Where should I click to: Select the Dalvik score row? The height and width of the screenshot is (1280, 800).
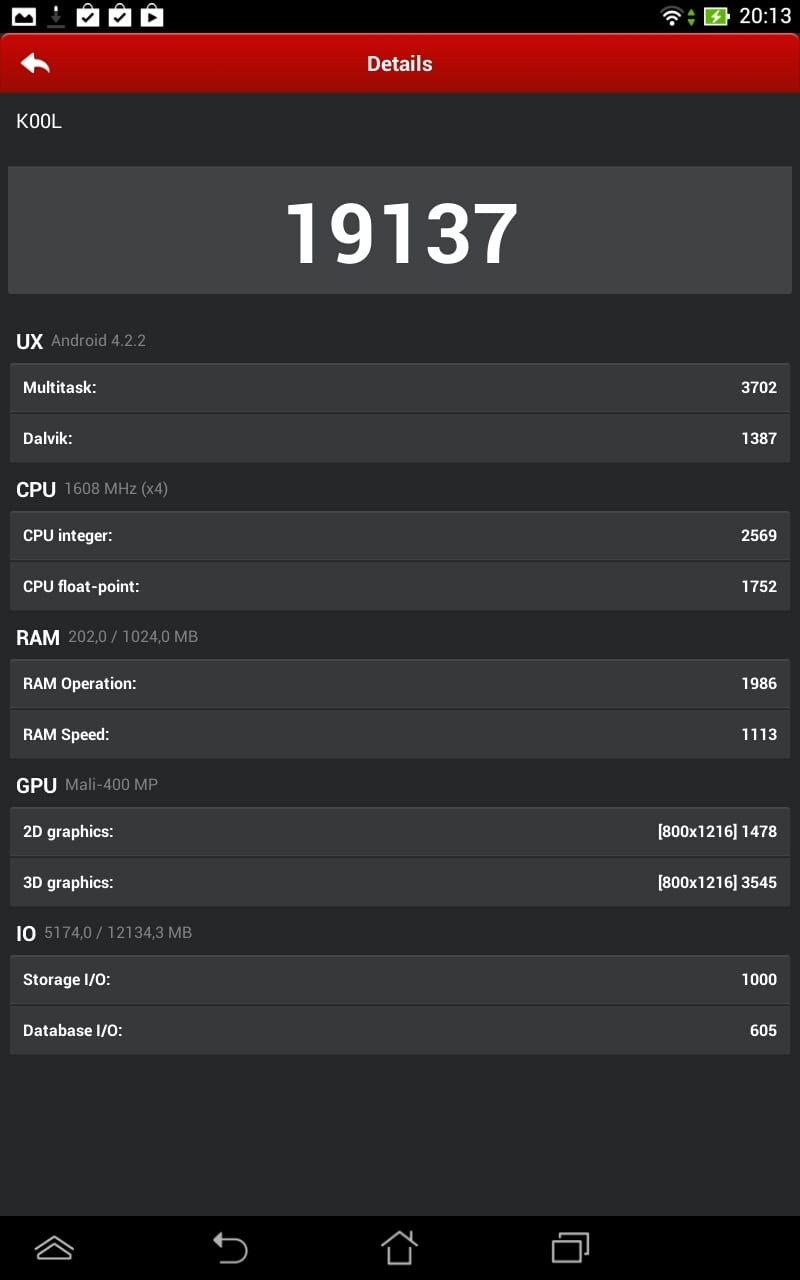click(x=400, y=438)
